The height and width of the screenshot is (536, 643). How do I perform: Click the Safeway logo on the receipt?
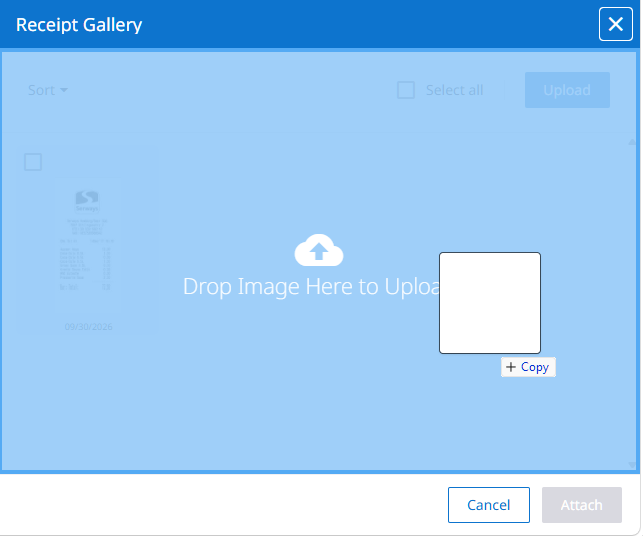[x=87, y=201]
